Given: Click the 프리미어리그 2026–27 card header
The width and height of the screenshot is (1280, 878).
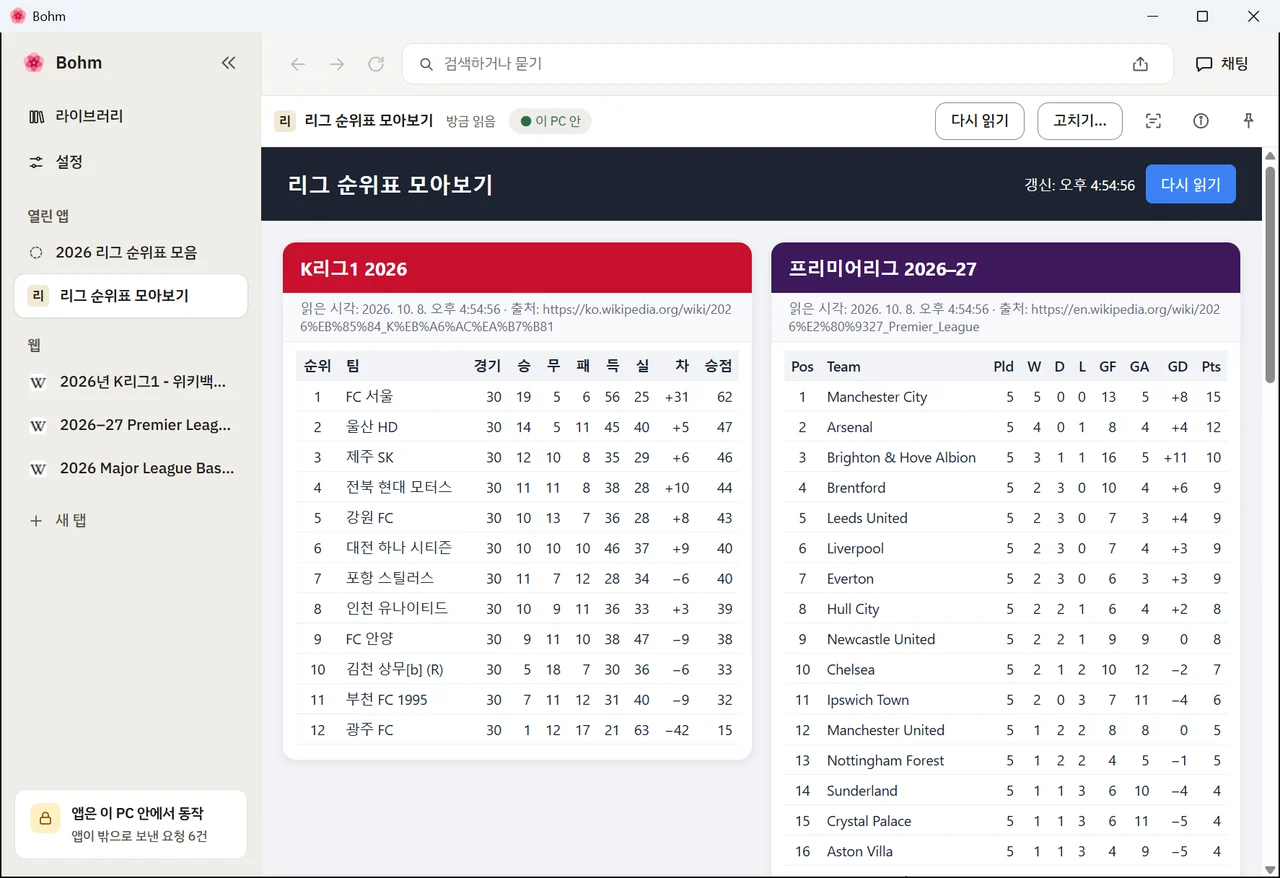Looking at the screenshot, I should (1006, 268).
